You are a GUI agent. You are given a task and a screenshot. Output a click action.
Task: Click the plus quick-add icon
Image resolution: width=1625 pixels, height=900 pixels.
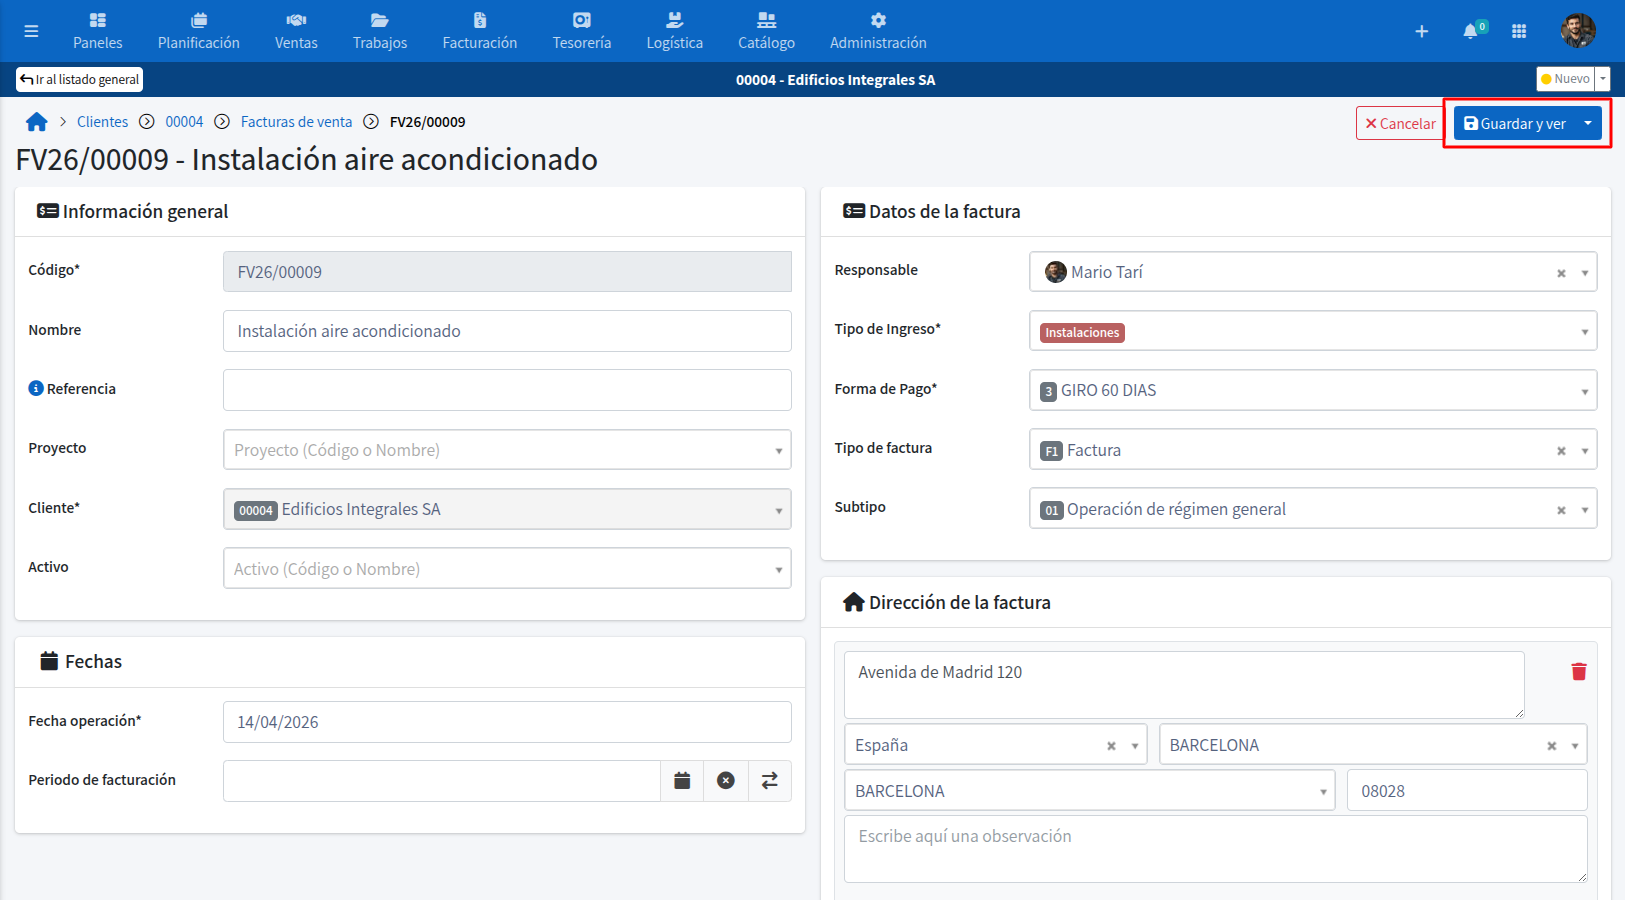(x=1421, y=31)
